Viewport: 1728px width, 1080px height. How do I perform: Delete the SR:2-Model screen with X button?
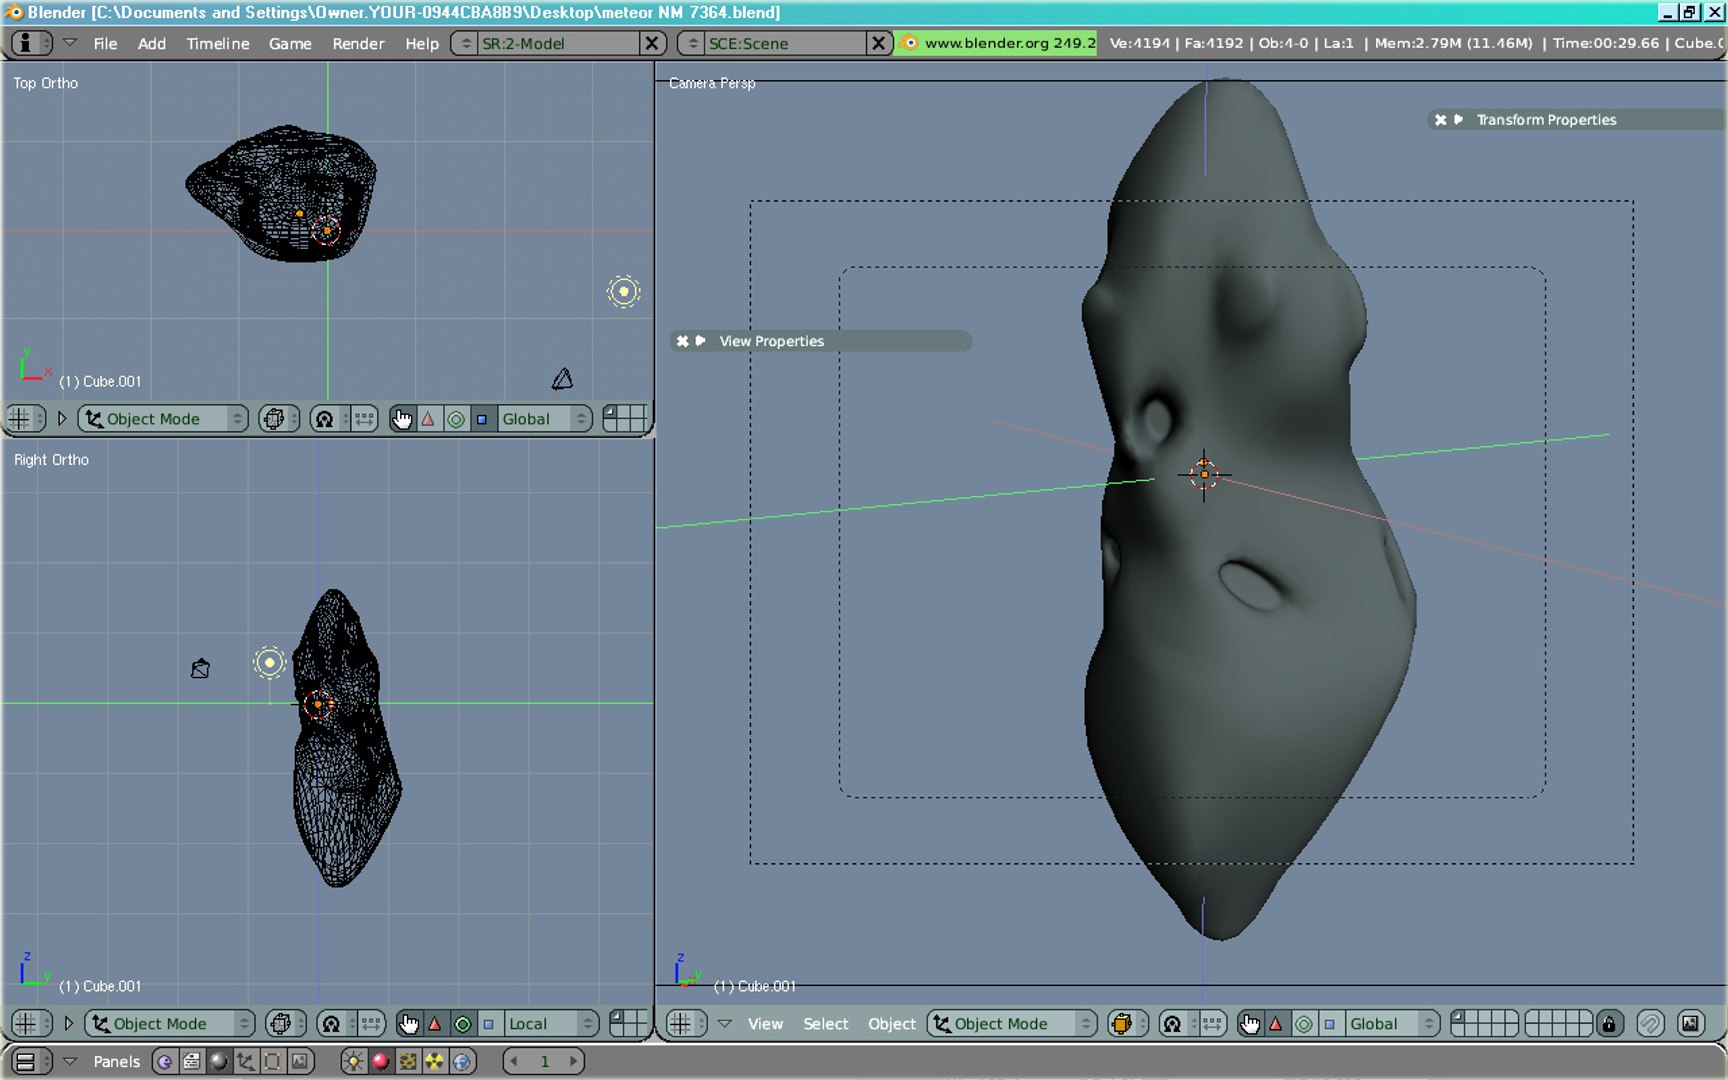(x=652, y=43)
